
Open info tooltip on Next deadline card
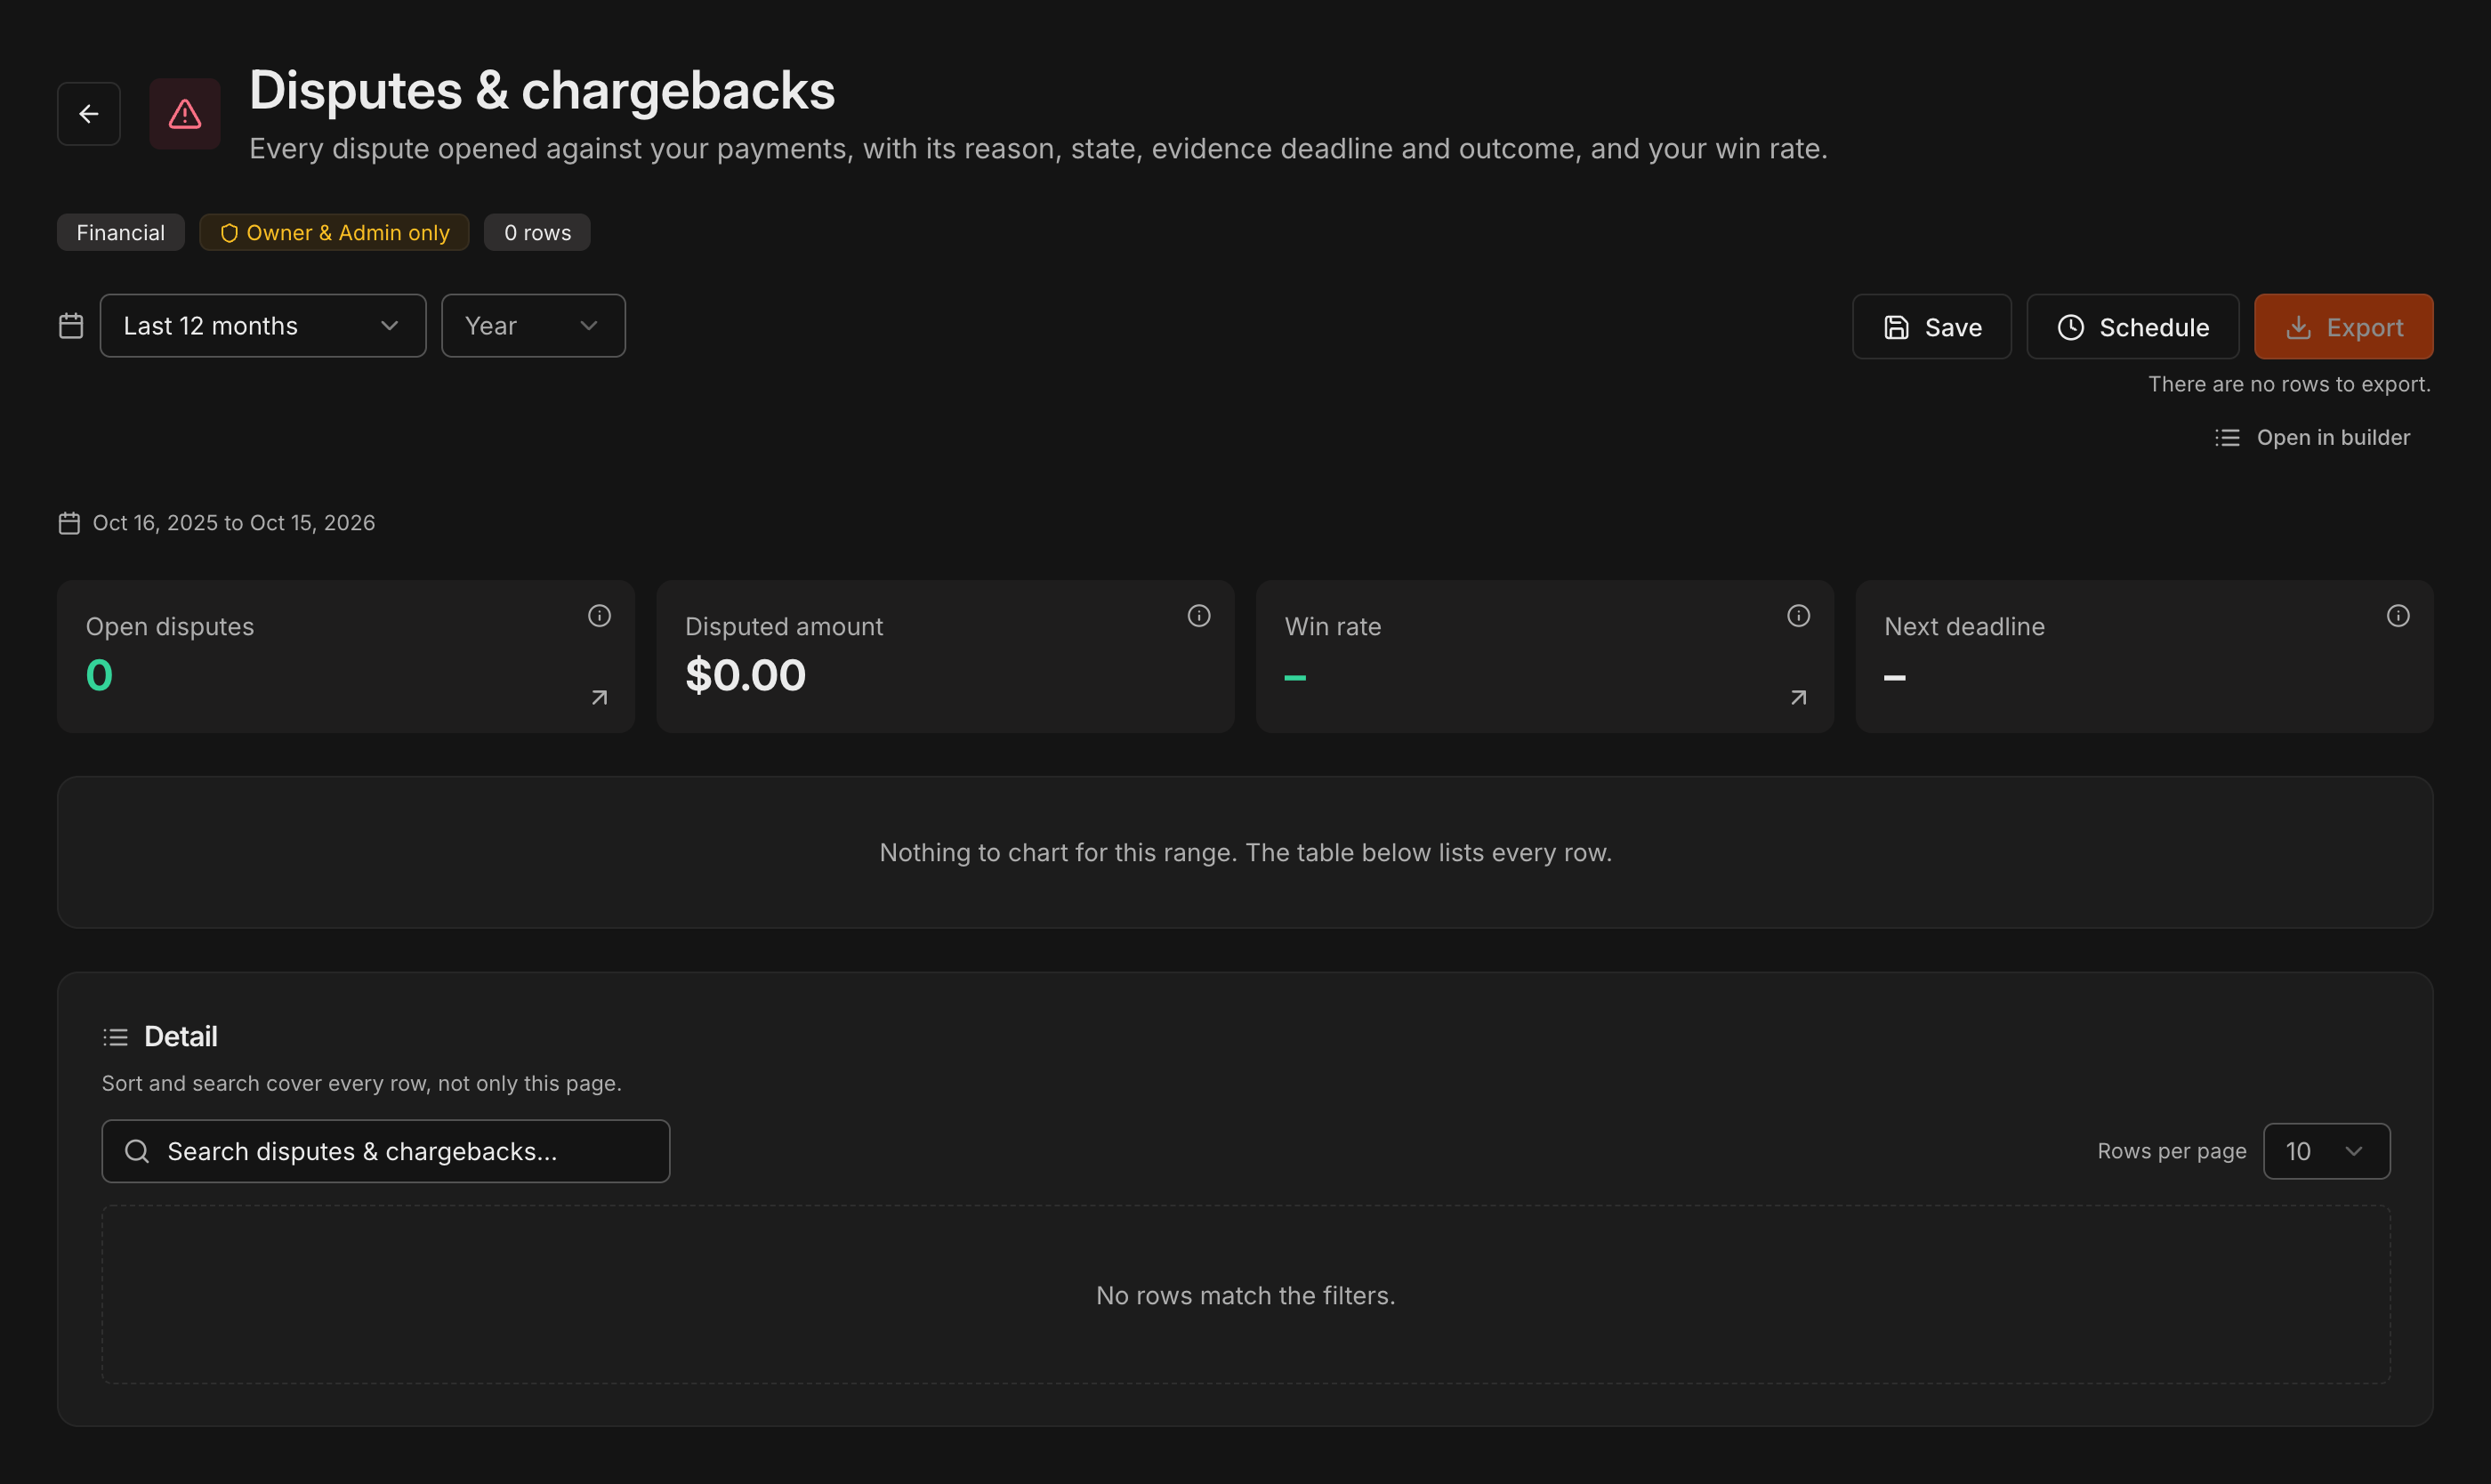(2398, 616)
